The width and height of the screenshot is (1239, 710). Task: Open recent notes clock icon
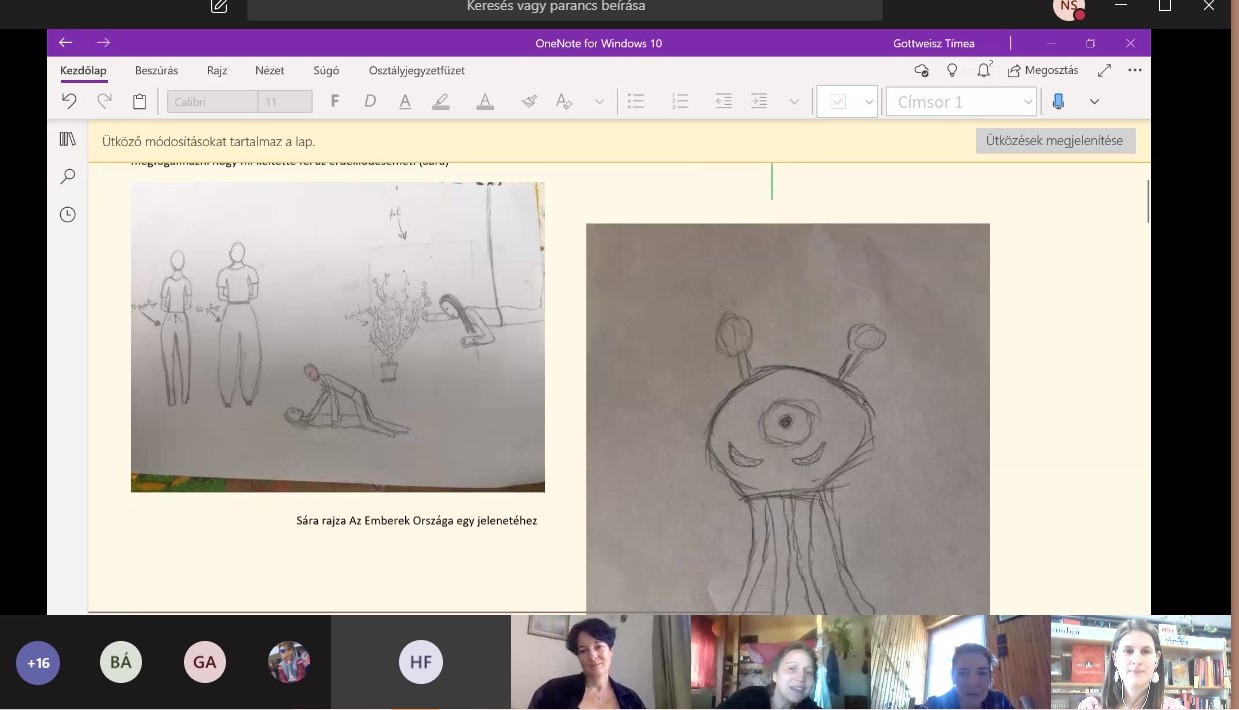point(68,214)
